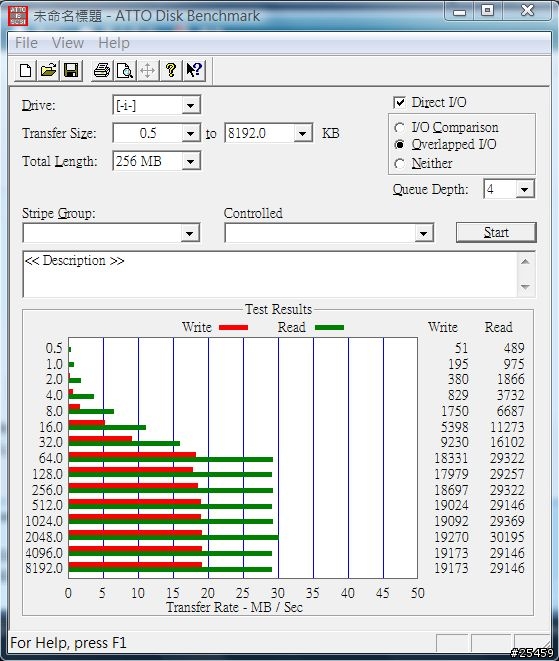Open the View menu
Image resolution: width=559 pixels, height=661 pixels.
click(x=67, y=43)
